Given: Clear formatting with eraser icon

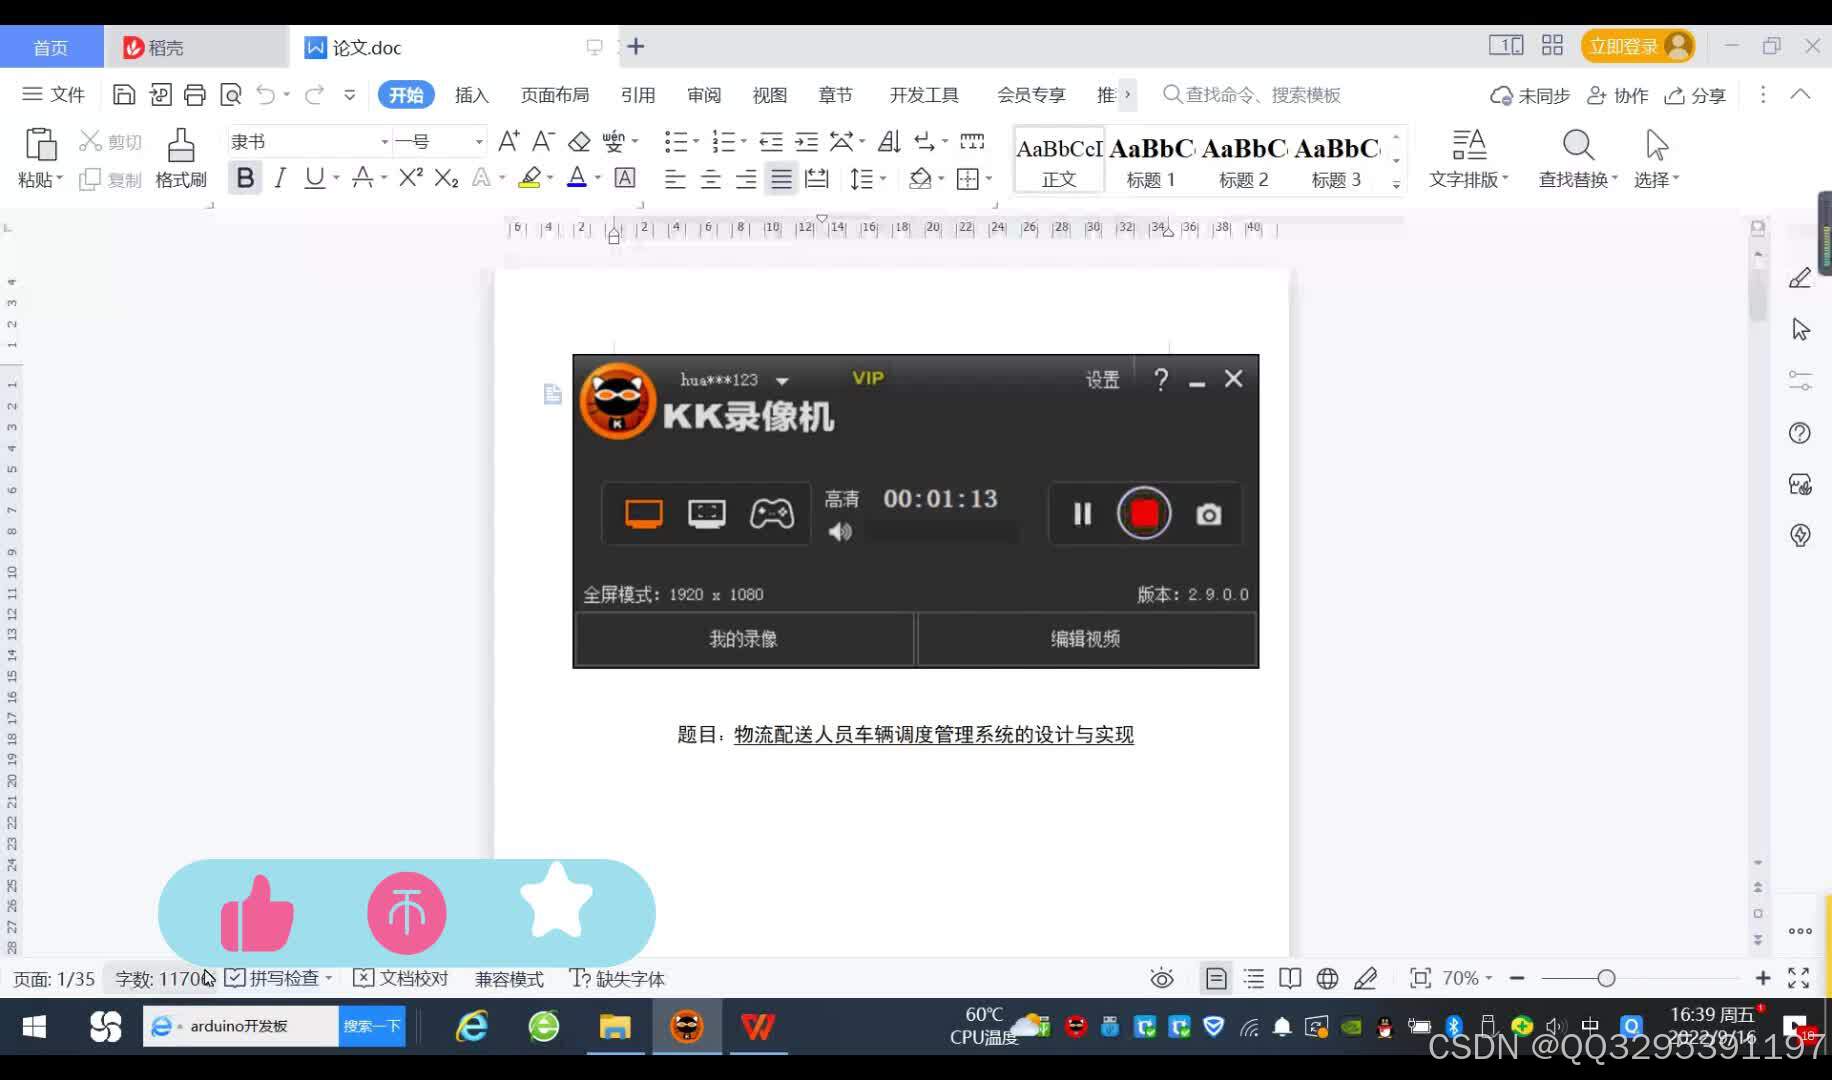Looking at the screenshot, I should [x=579, y=141].
